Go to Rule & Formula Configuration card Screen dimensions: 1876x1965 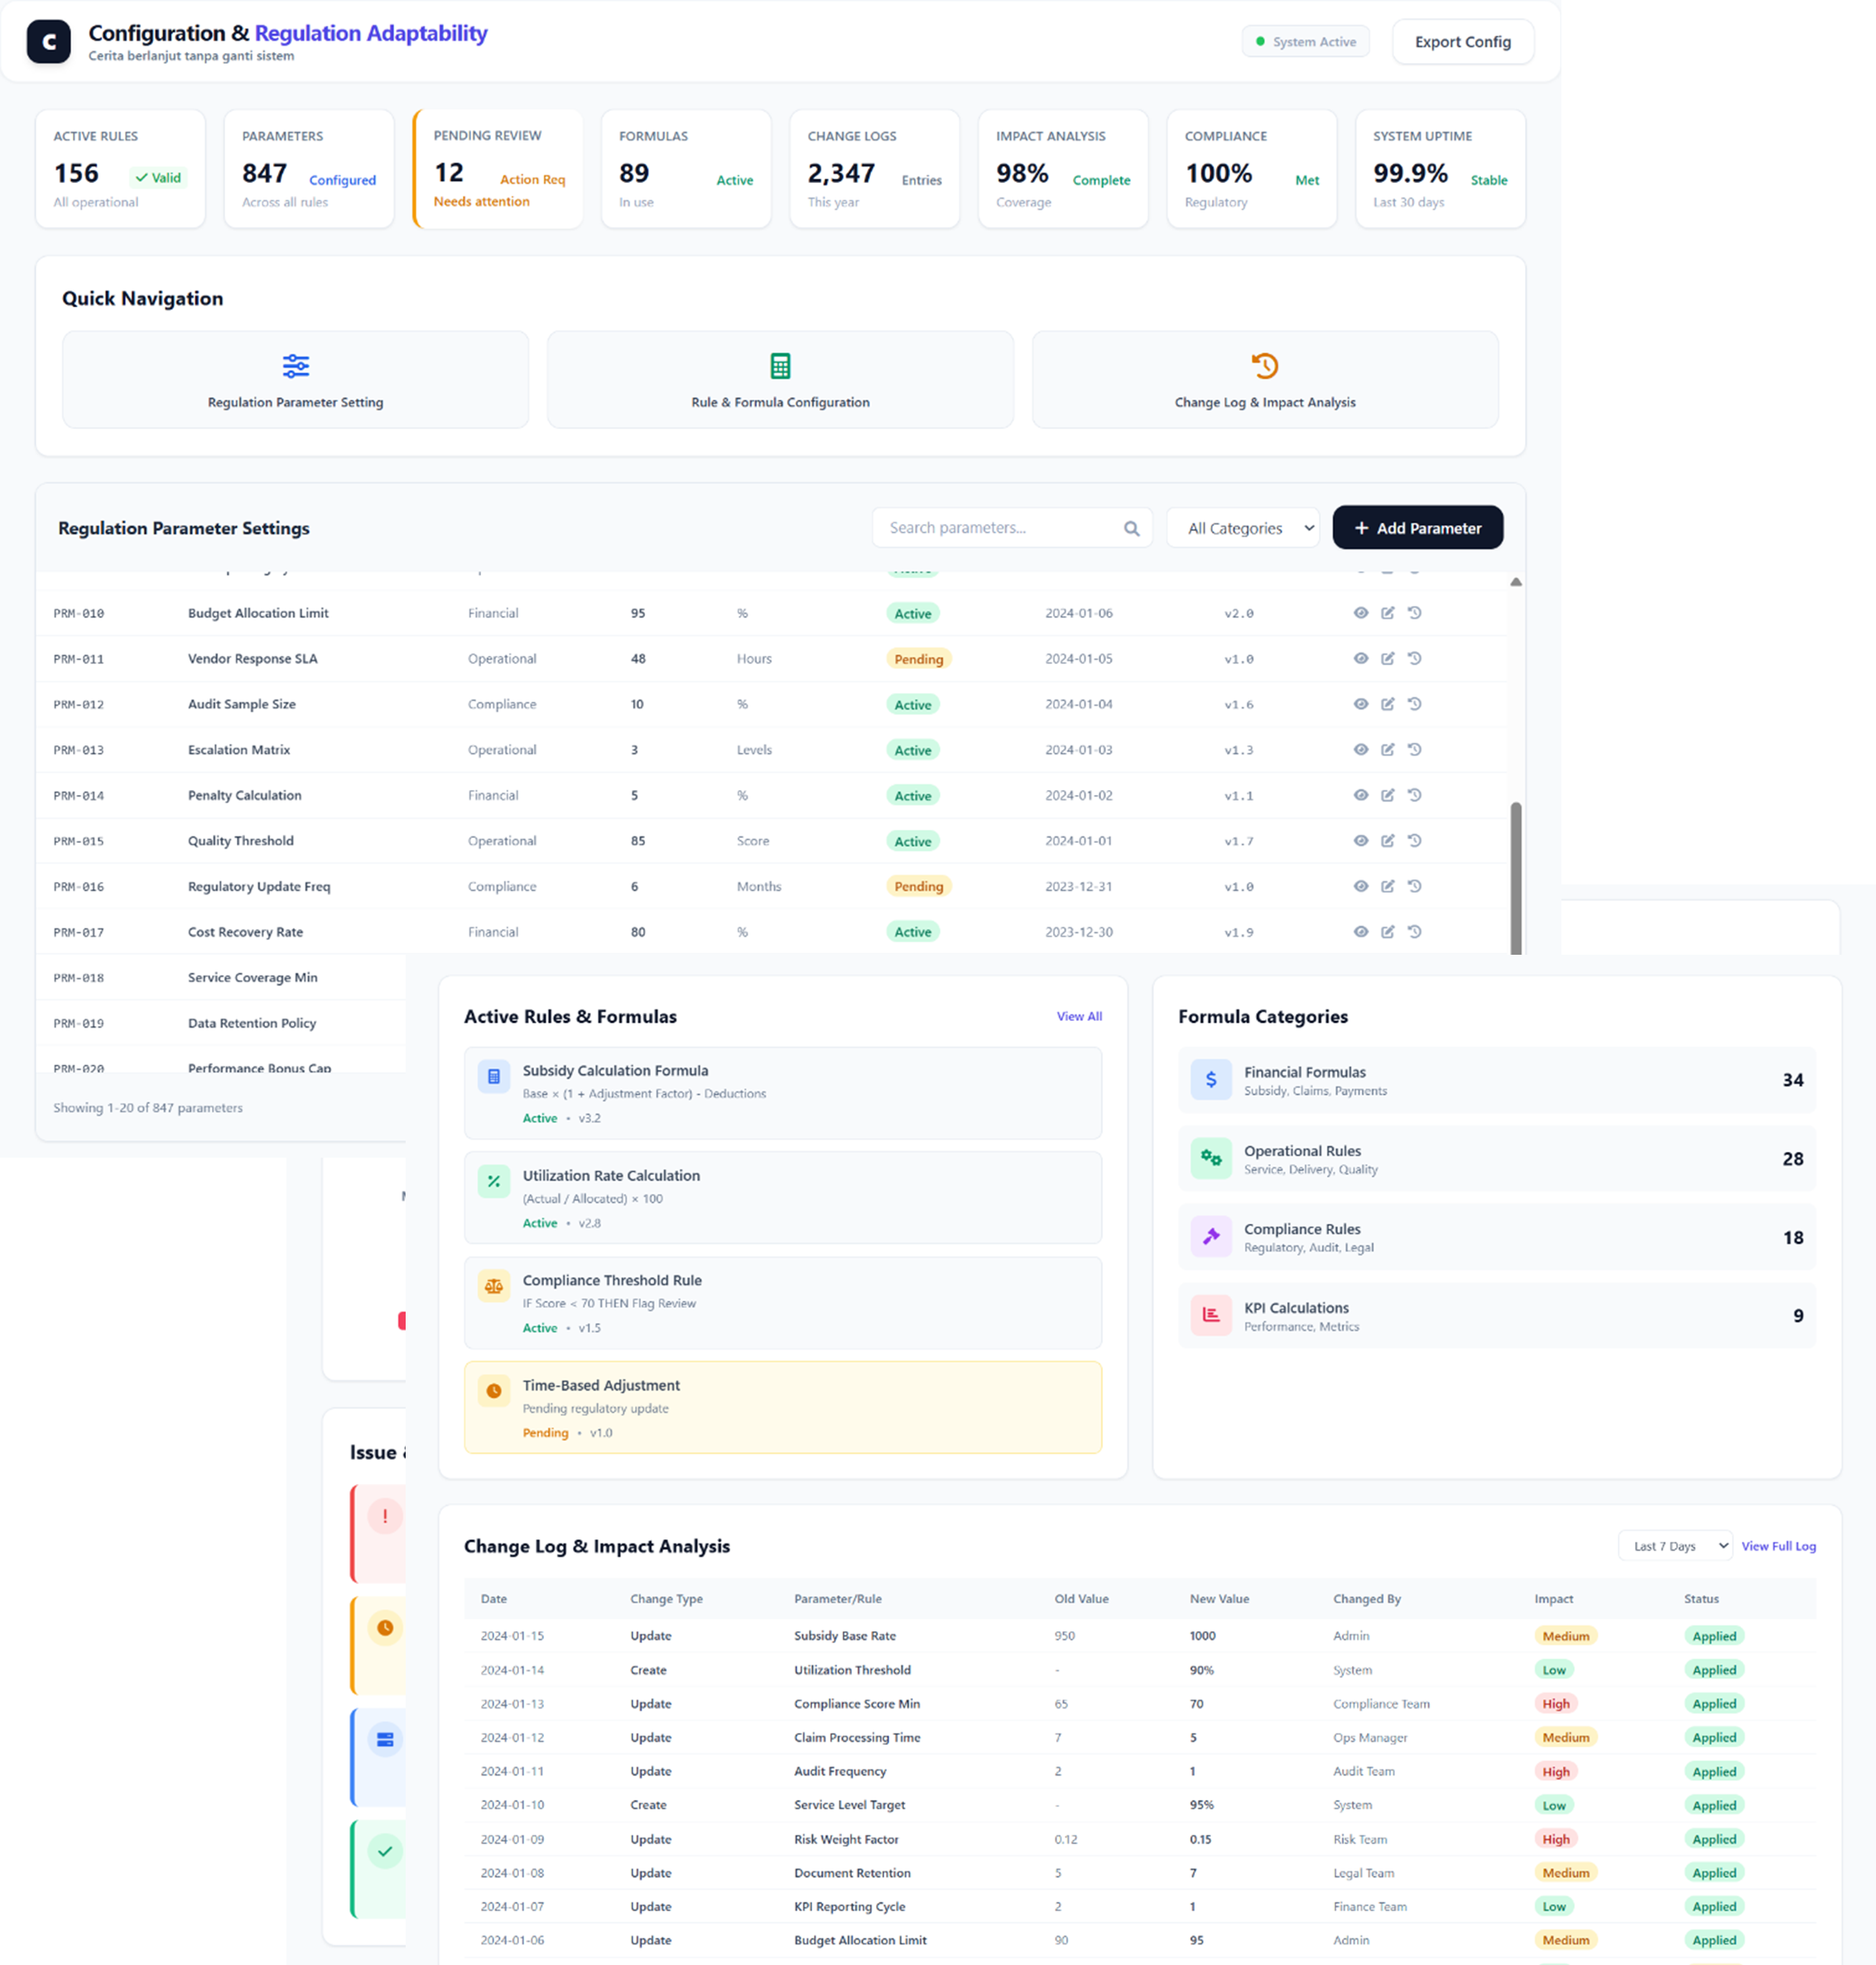[x=780, y=380]
